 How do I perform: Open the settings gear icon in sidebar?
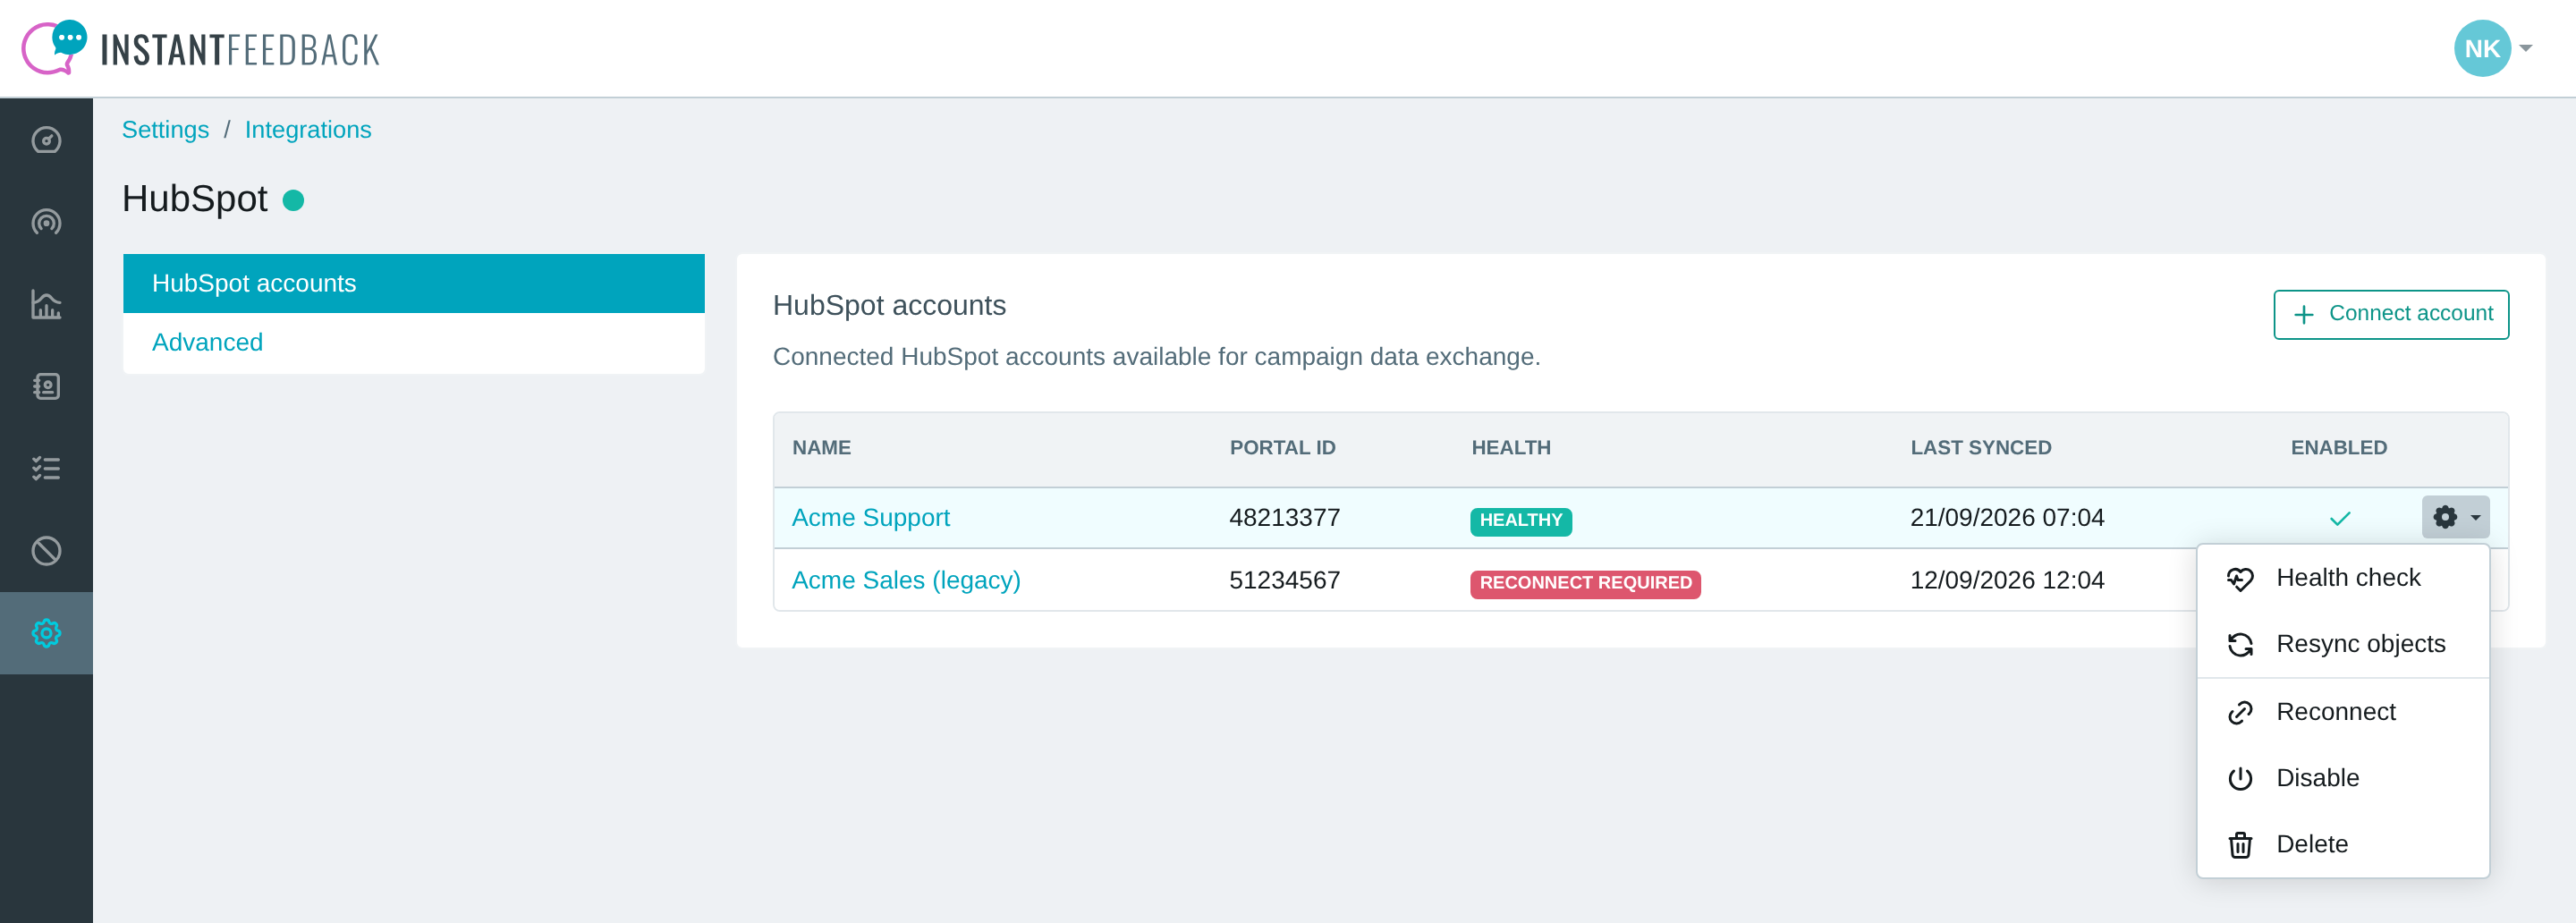pos(46,633)
